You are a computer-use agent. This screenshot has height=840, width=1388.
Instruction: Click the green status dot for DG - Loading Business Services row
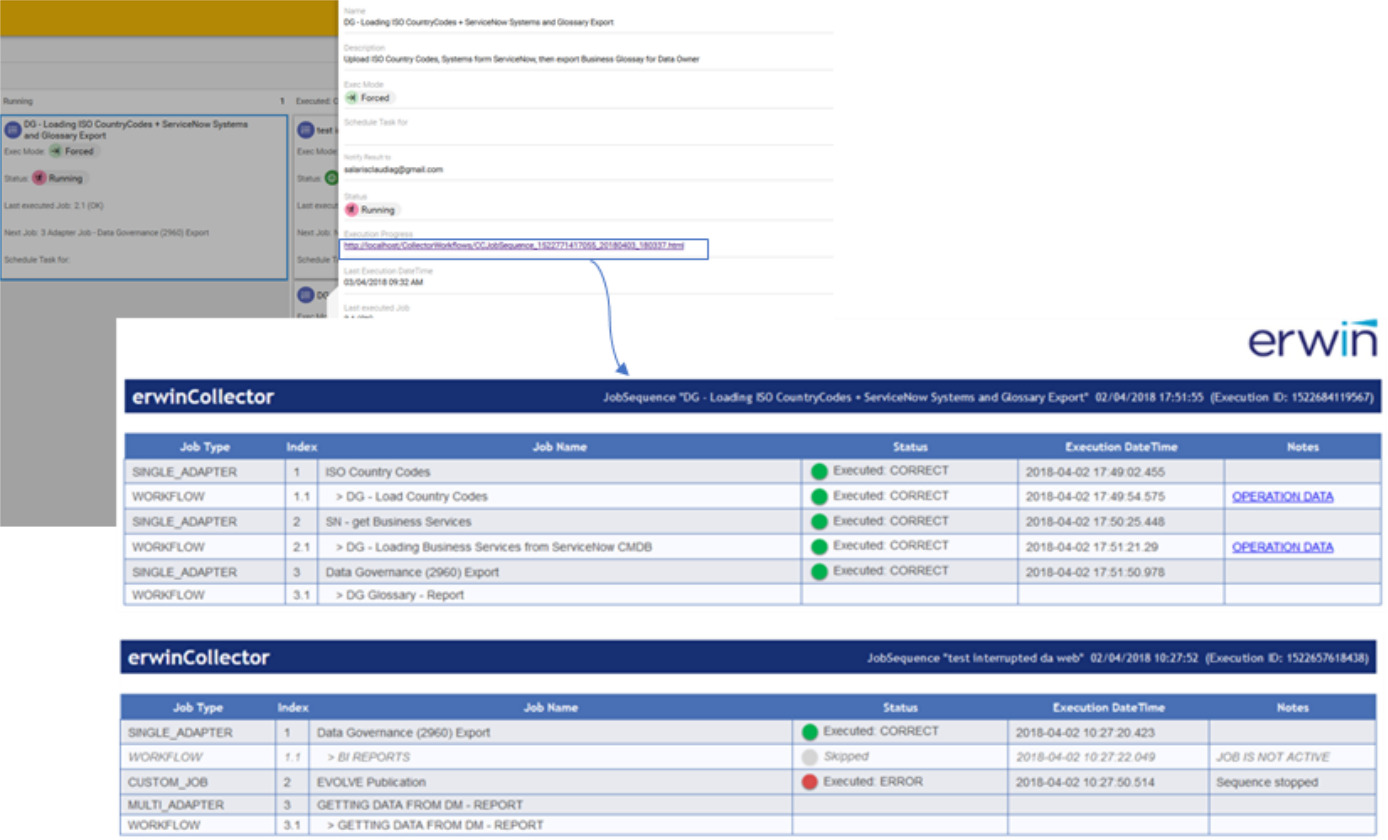pos(820,547)
